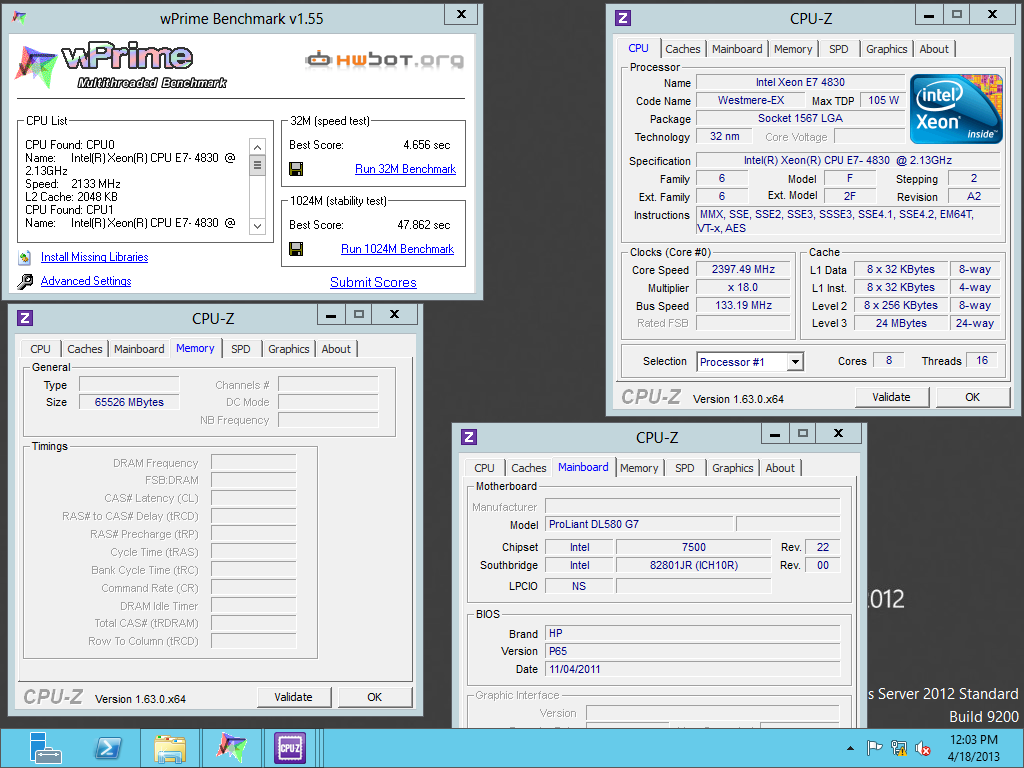Launch PowerShell from the taskbar
Screen dimensions: 1024x768
coord(108,747)
